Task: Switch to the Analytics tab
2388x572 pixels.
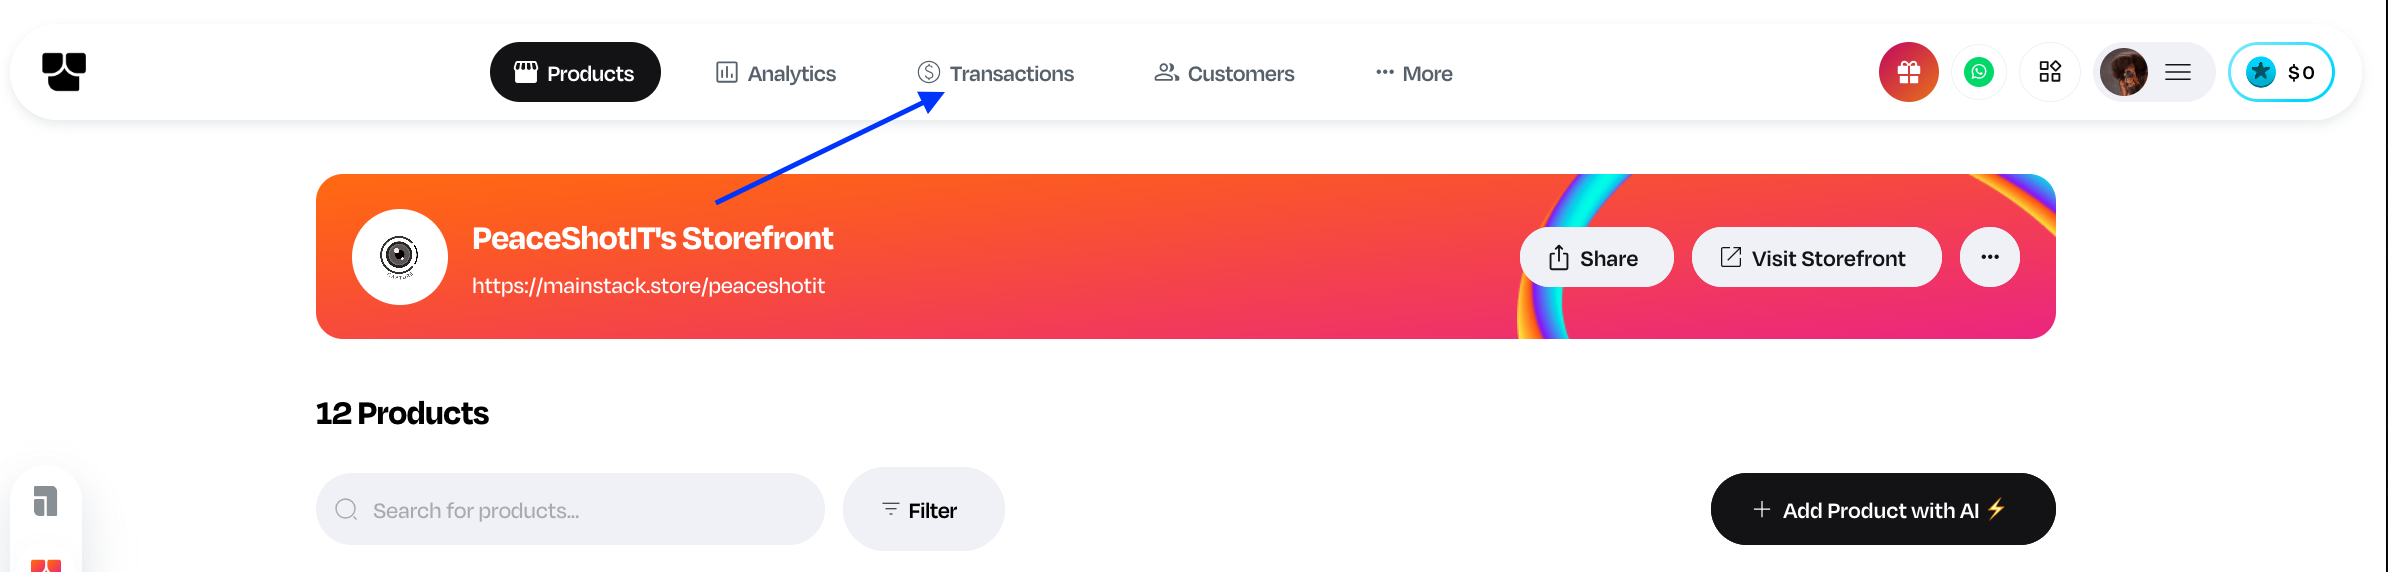Action: (x=776, y=73)
